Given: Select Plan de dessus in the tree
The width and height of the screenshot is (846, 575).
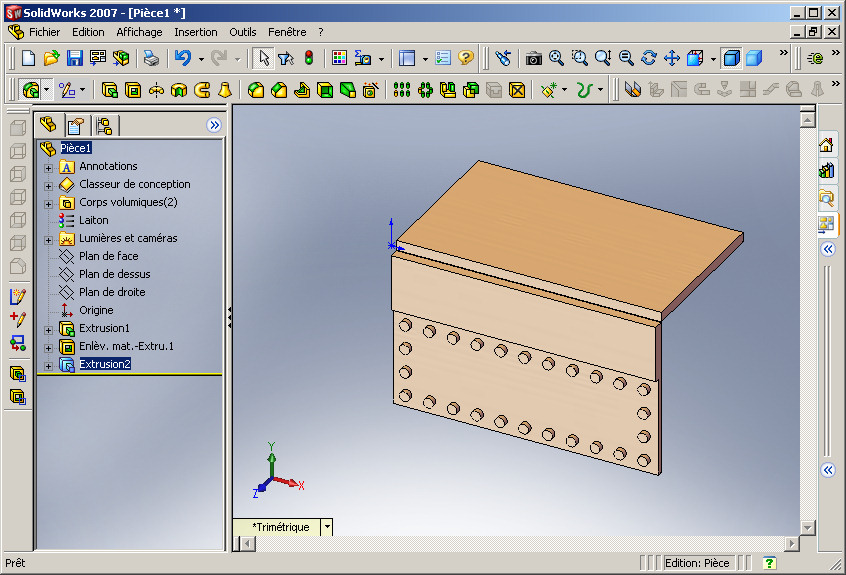Looking at the screenshot, I should pos(114,274).
